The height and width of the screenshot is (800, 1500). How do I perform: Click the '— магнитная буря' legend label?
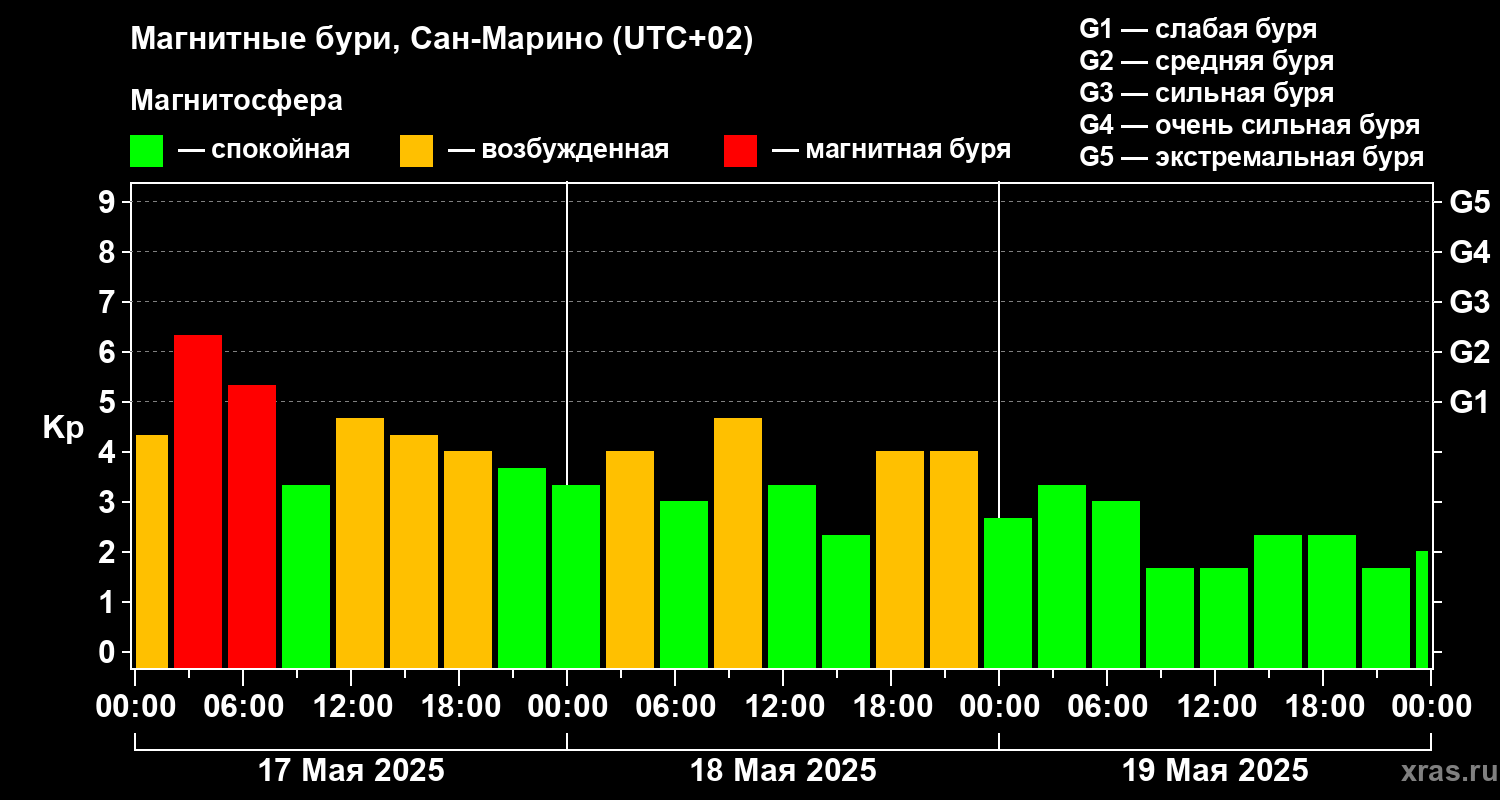coord(891,150)
